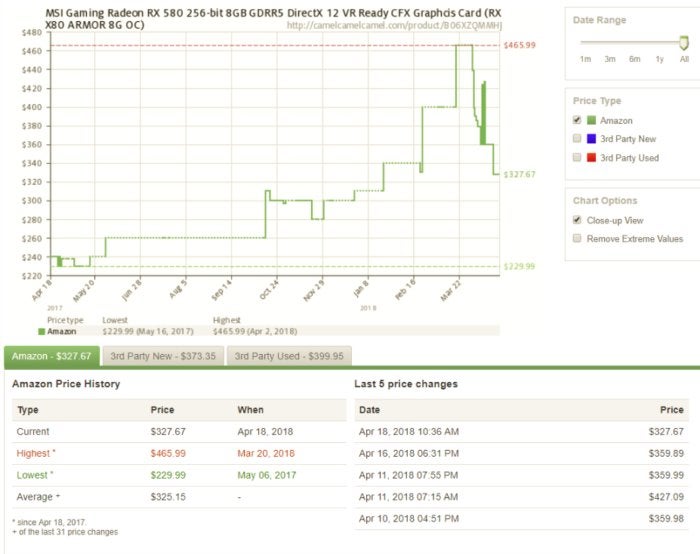Click the blue 3rd Party New swatch
Viewport: 700px width, 554px height.
coord(591,139)
